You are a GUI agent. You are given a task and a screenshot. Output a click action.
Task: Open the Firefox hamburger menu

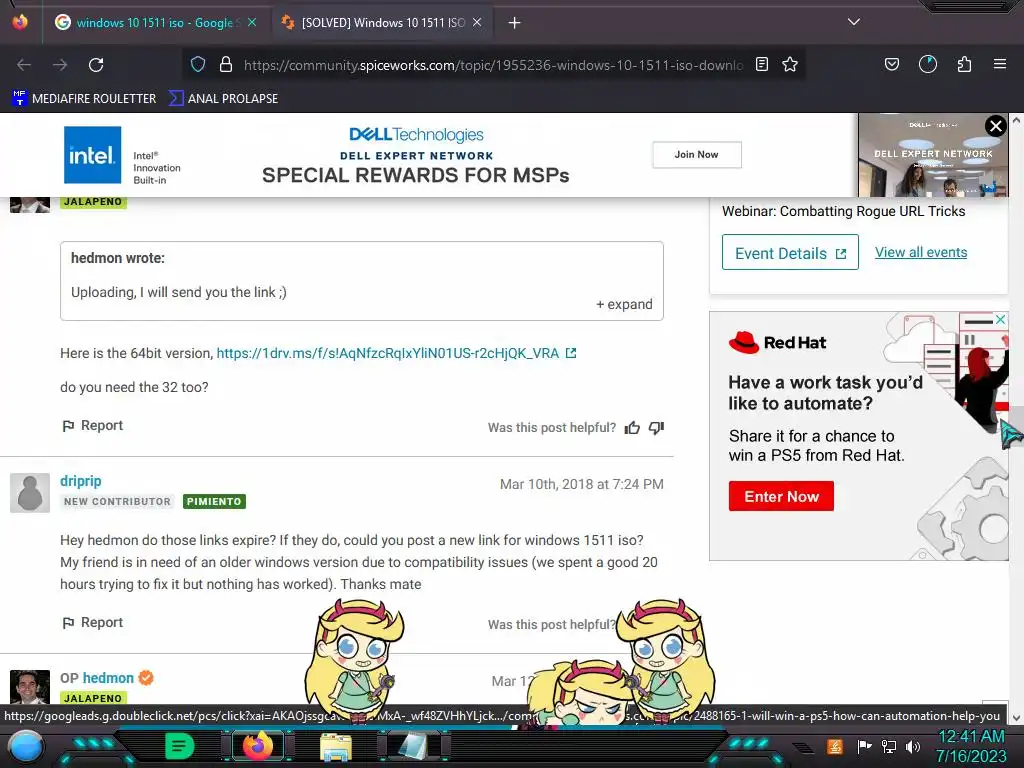point(1000,64)
